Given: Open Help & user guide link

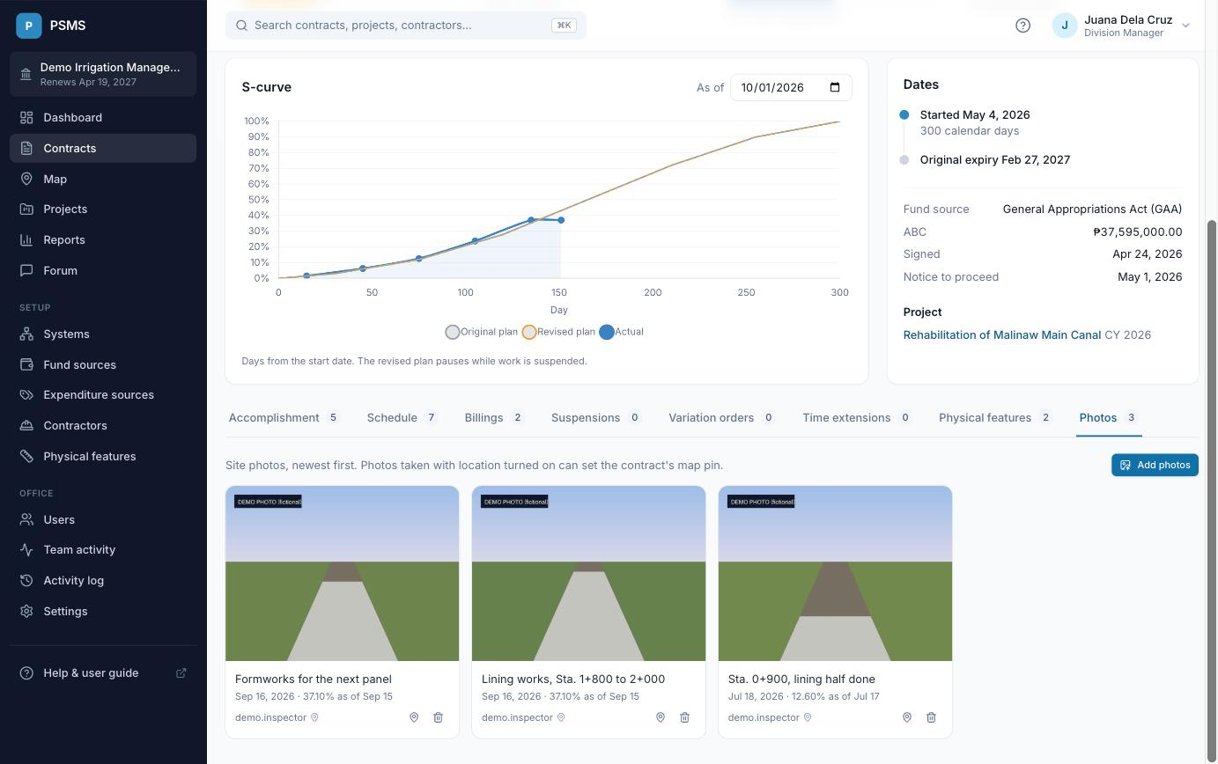Looking at the screenshot, I should coord(103,673).
